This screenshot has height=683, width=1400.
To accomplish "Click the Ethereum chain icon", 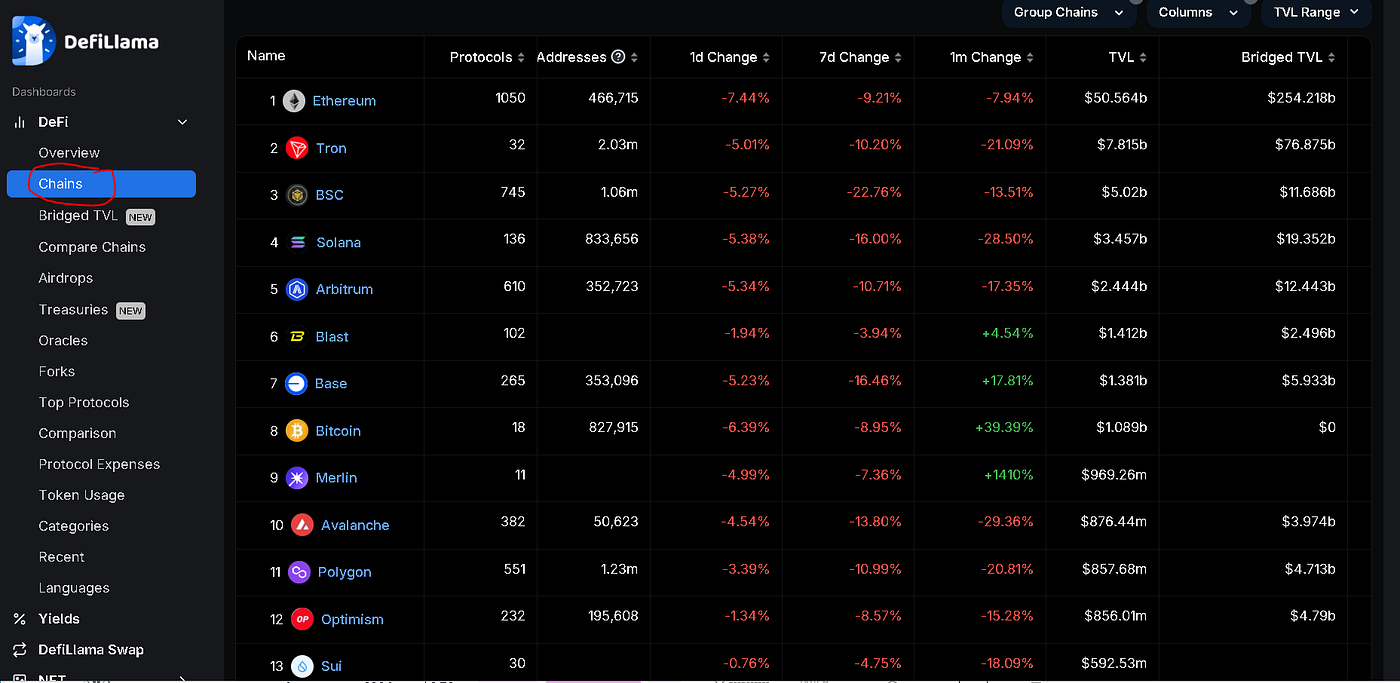I will tap(294, 101).
